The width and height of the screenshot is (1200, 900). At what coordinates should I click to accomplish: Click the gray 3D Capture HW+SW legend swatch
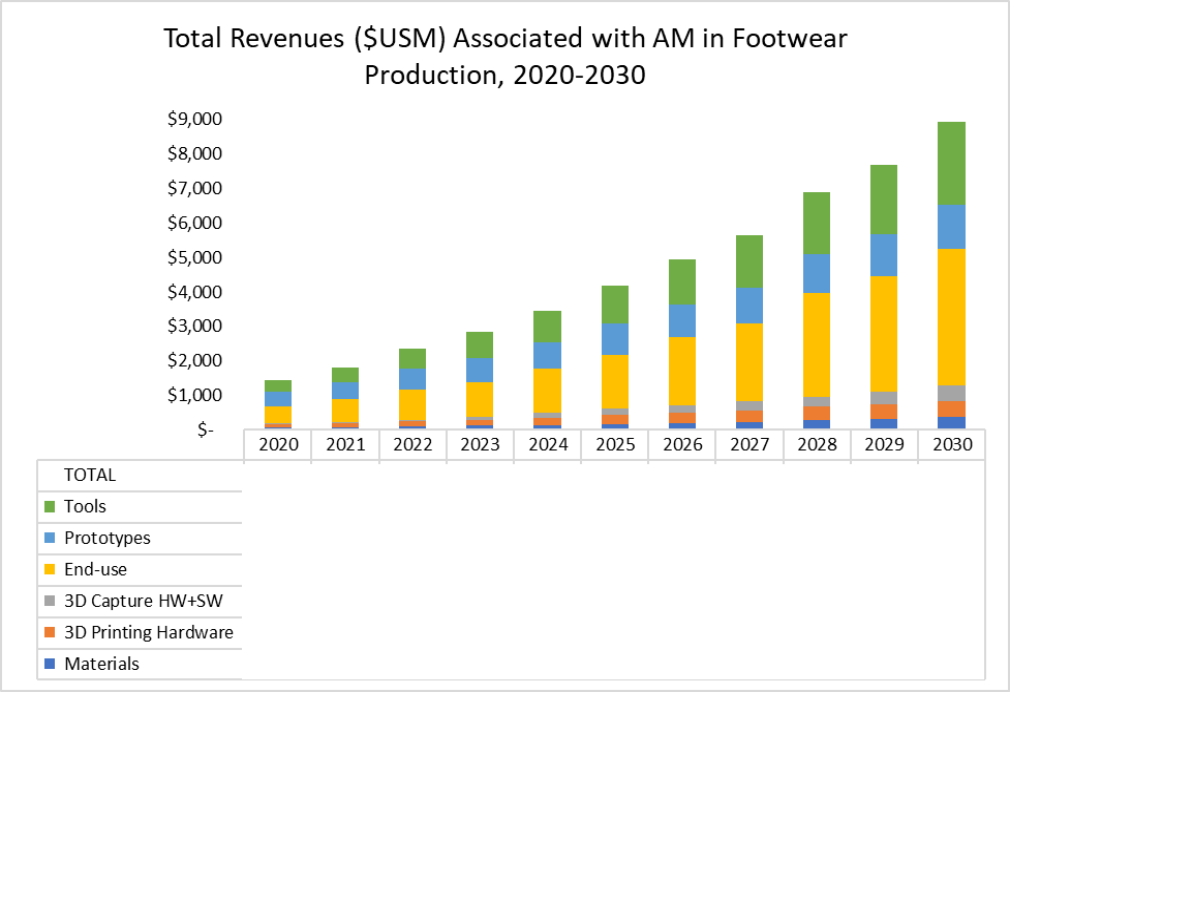[x=49, y=601]
